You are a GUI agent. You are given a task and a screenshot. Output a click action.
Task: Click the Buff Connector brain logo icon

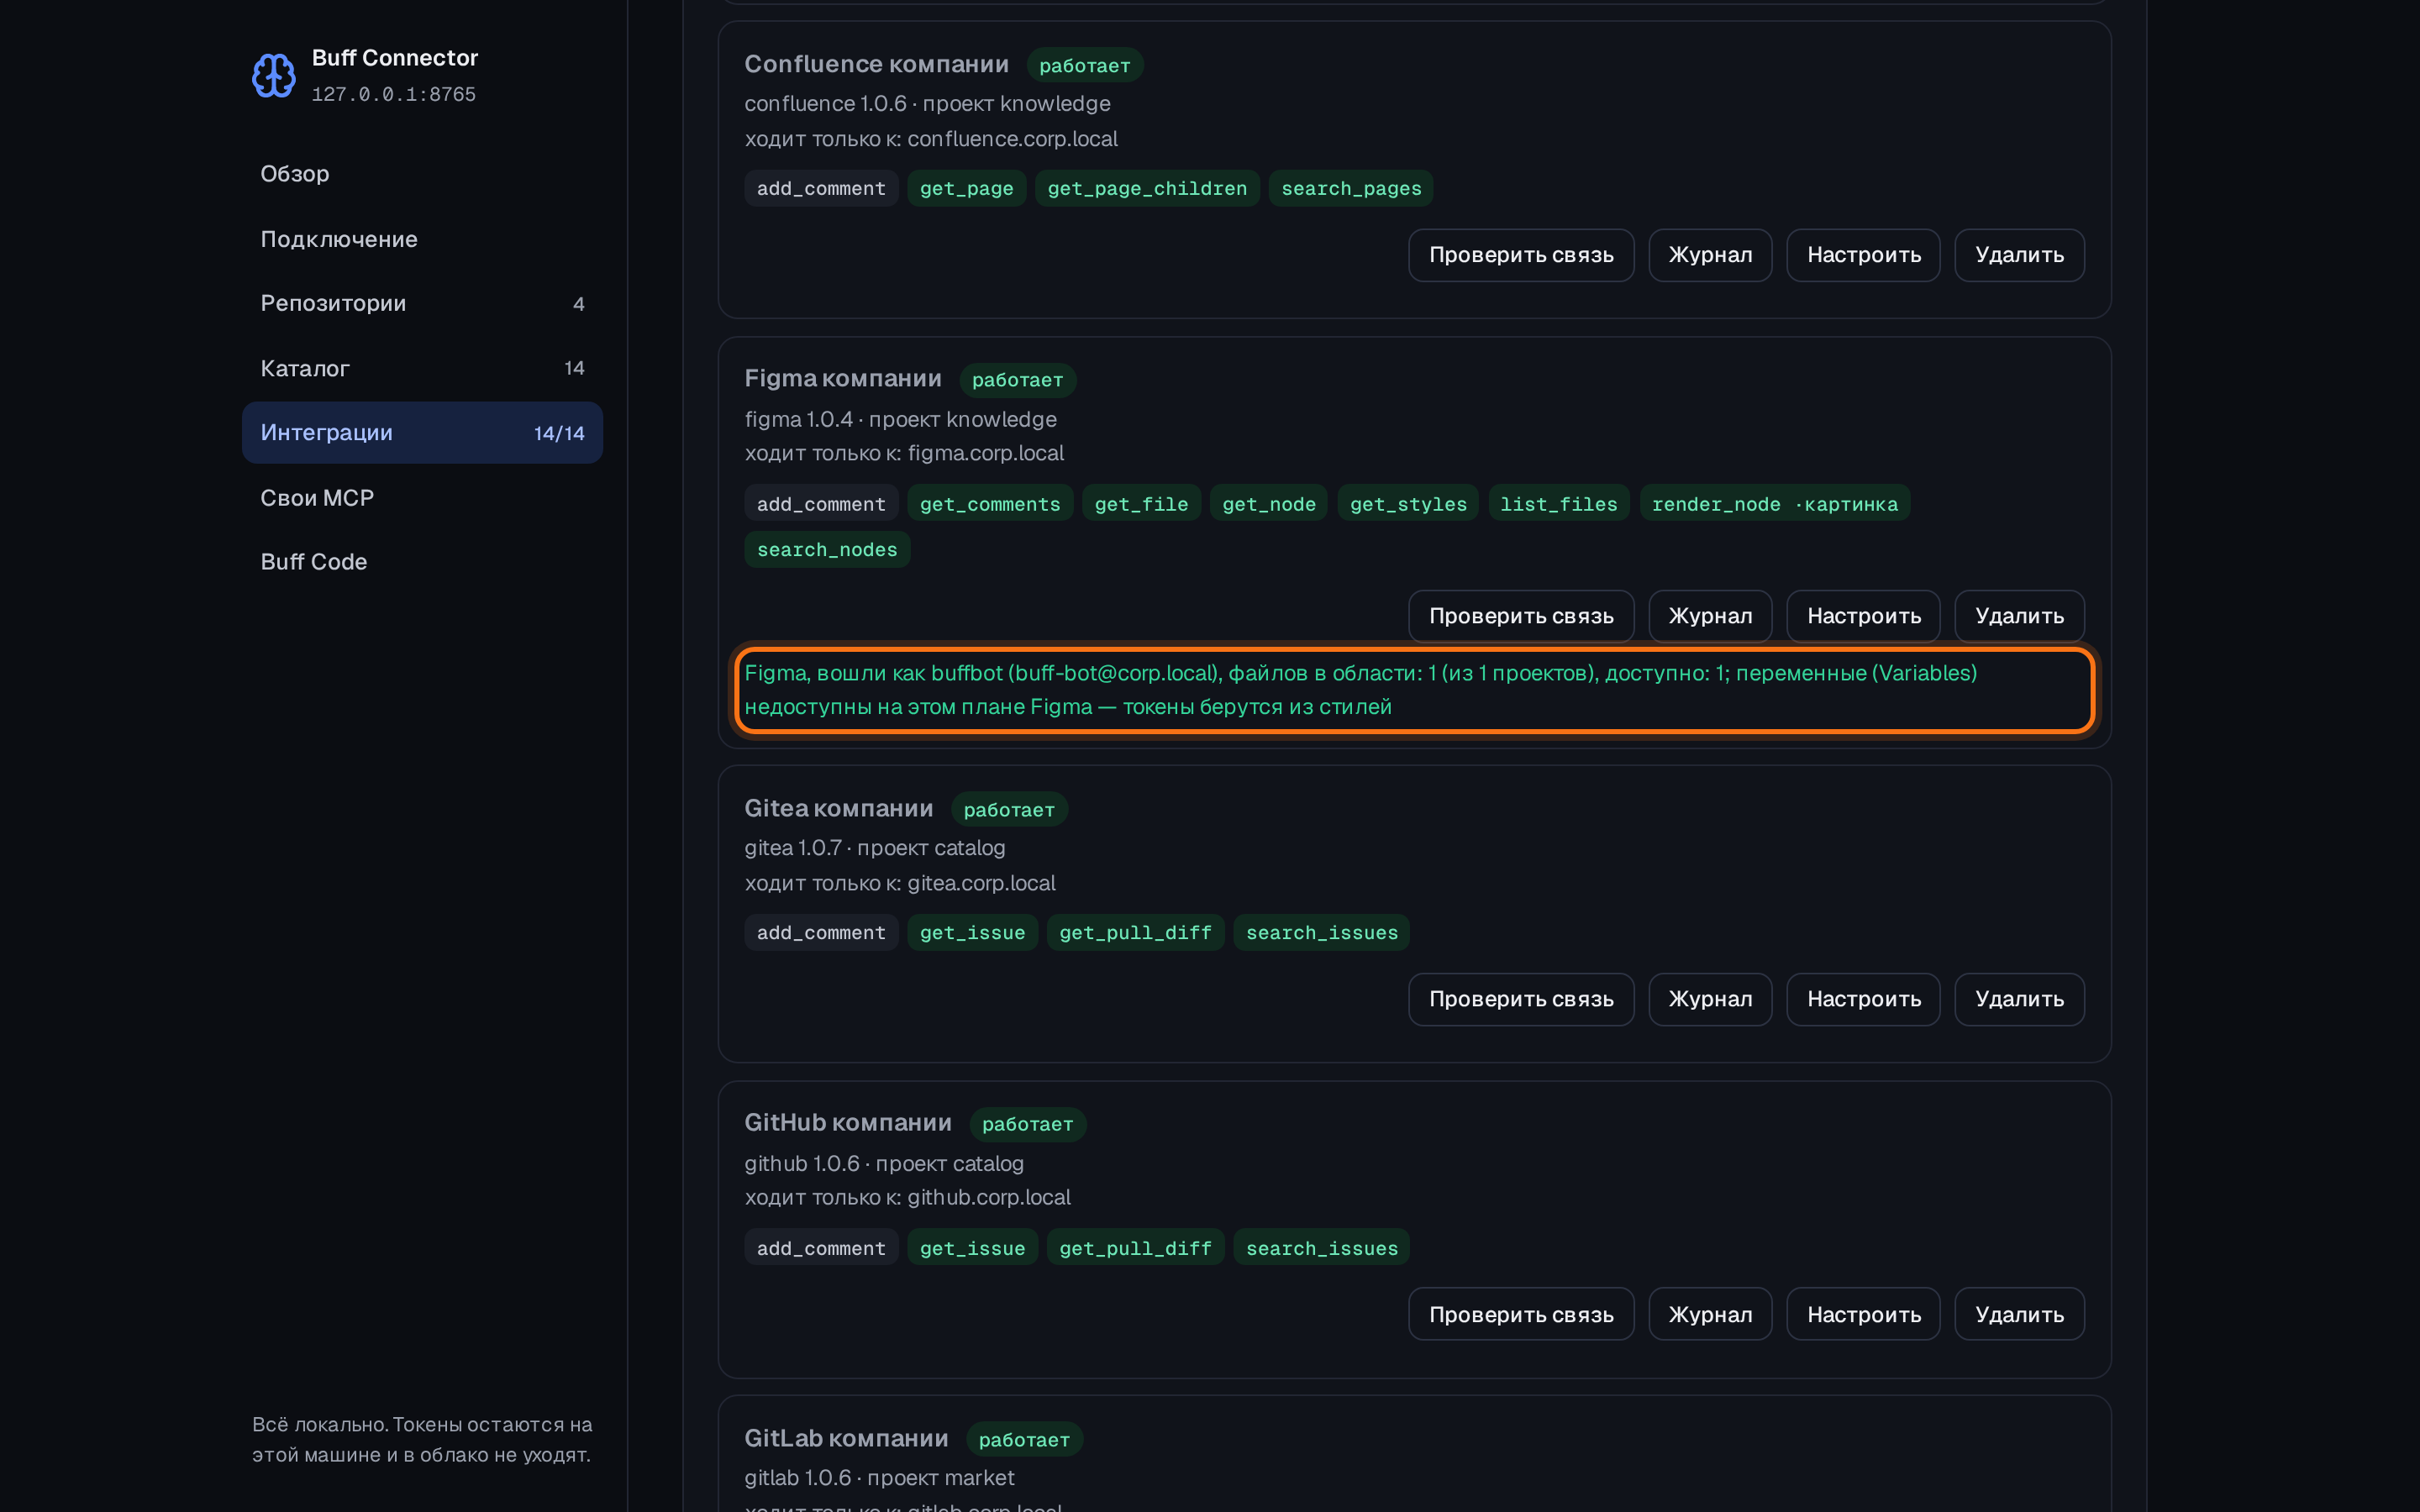click(273, 75)
